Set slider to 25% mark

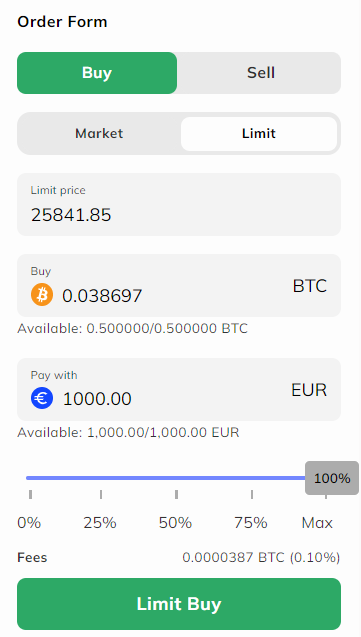[x=100, y=522]
